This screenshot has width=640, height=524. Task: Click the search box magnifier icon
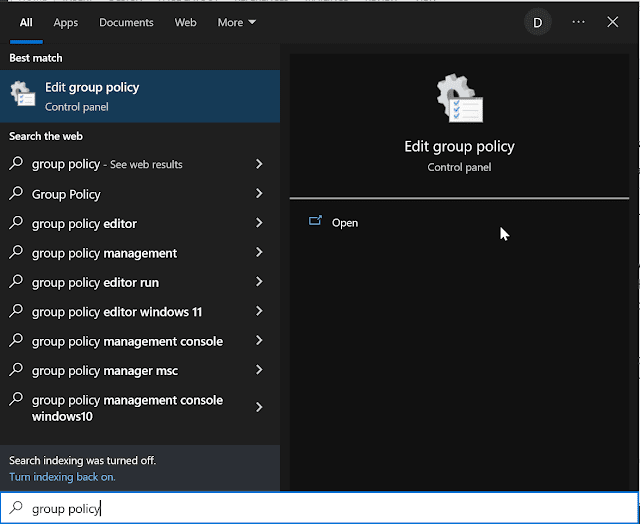click(x=16, y=507)
